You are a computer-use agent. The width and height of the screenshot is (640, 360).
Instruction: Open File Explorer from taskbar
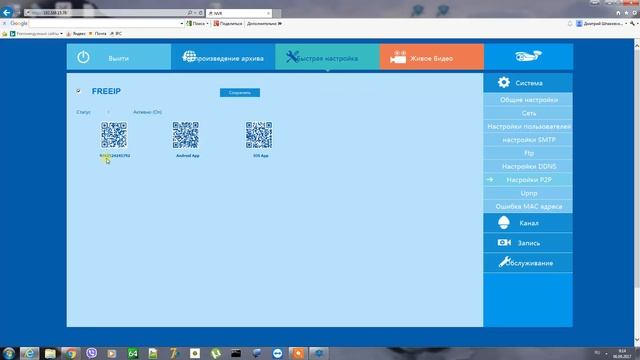click(x=50, y=353)
